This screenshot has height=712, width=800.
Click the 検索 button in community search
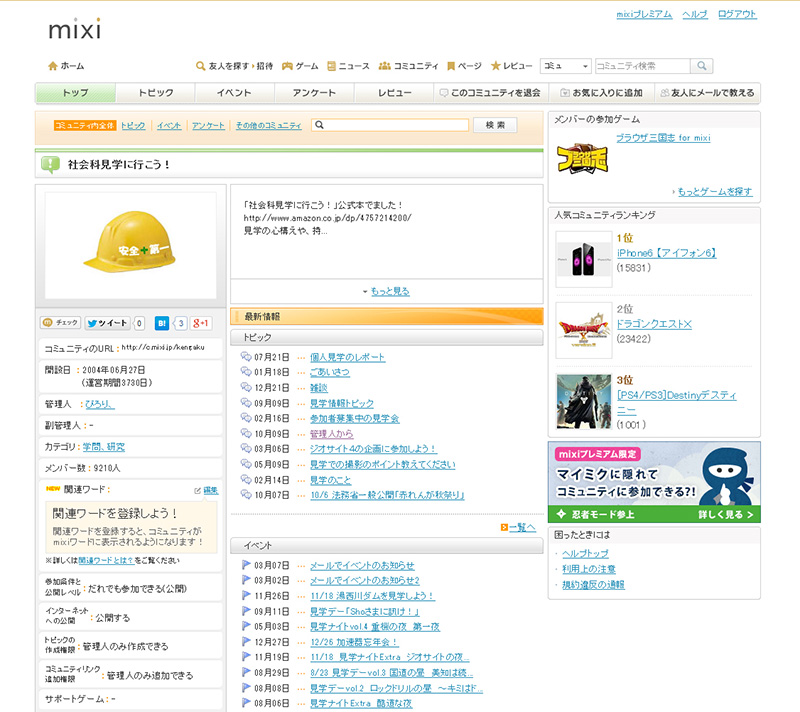click(494, 125)
